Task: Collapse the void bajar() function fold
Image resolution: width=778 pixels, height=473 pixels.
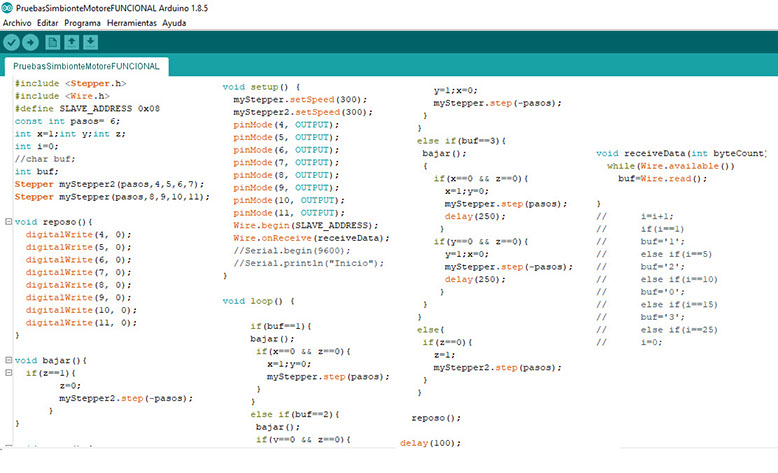Action: (8, 360)
